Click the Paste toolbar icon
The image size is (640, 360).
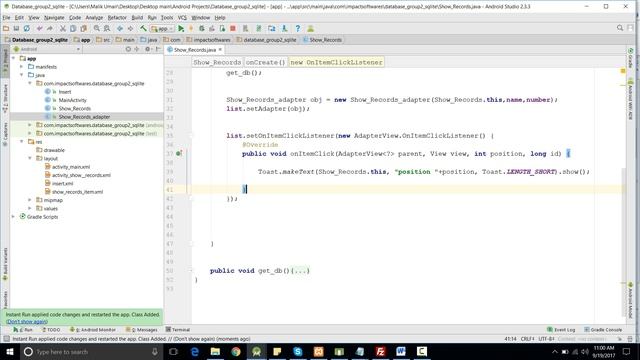[84, 29]
